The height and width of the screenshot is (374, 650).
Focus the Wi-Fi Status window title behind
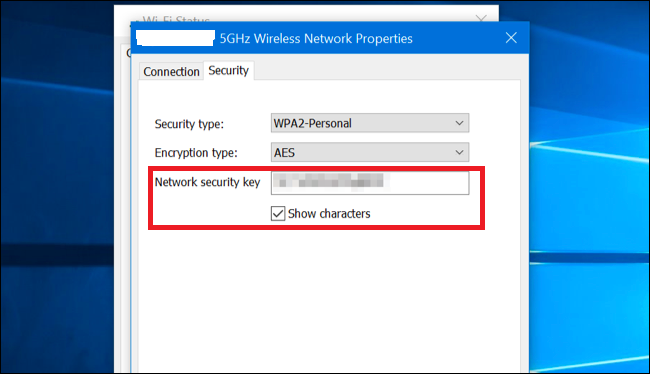tap(176, 19)
